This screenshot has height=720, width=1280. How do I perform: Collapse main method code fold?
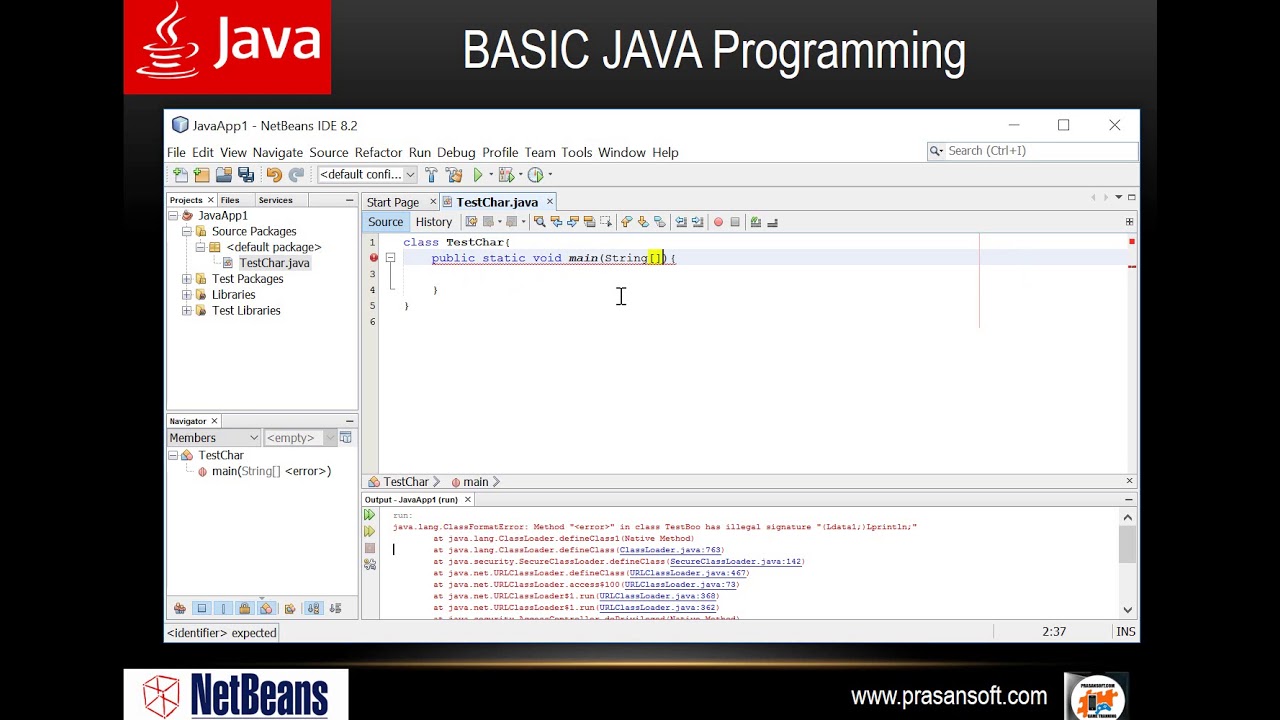coord(390,258)
